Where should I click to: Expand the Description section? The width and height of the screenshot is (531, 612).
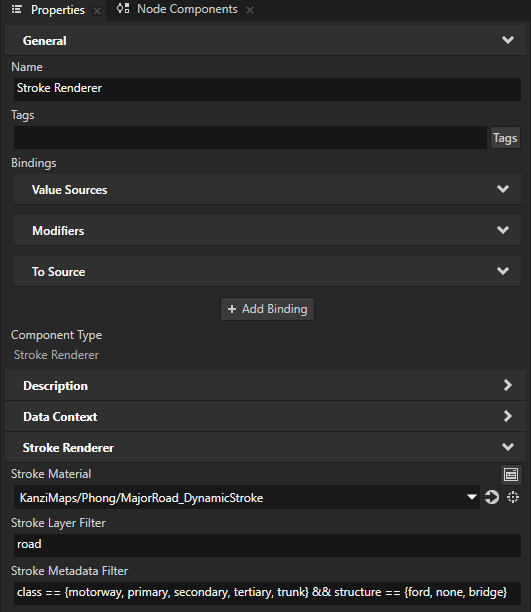tap(508, 385)
